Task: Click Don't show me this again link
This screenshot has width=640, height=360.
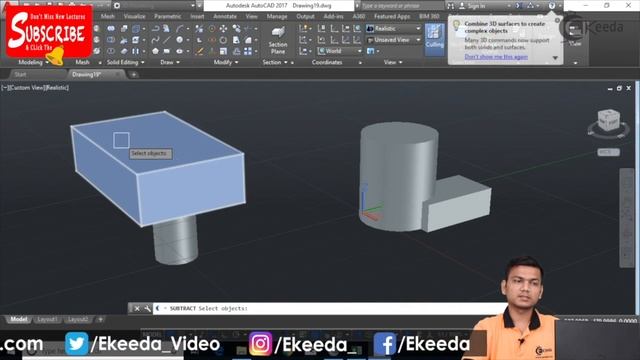Action: [496, 57]
